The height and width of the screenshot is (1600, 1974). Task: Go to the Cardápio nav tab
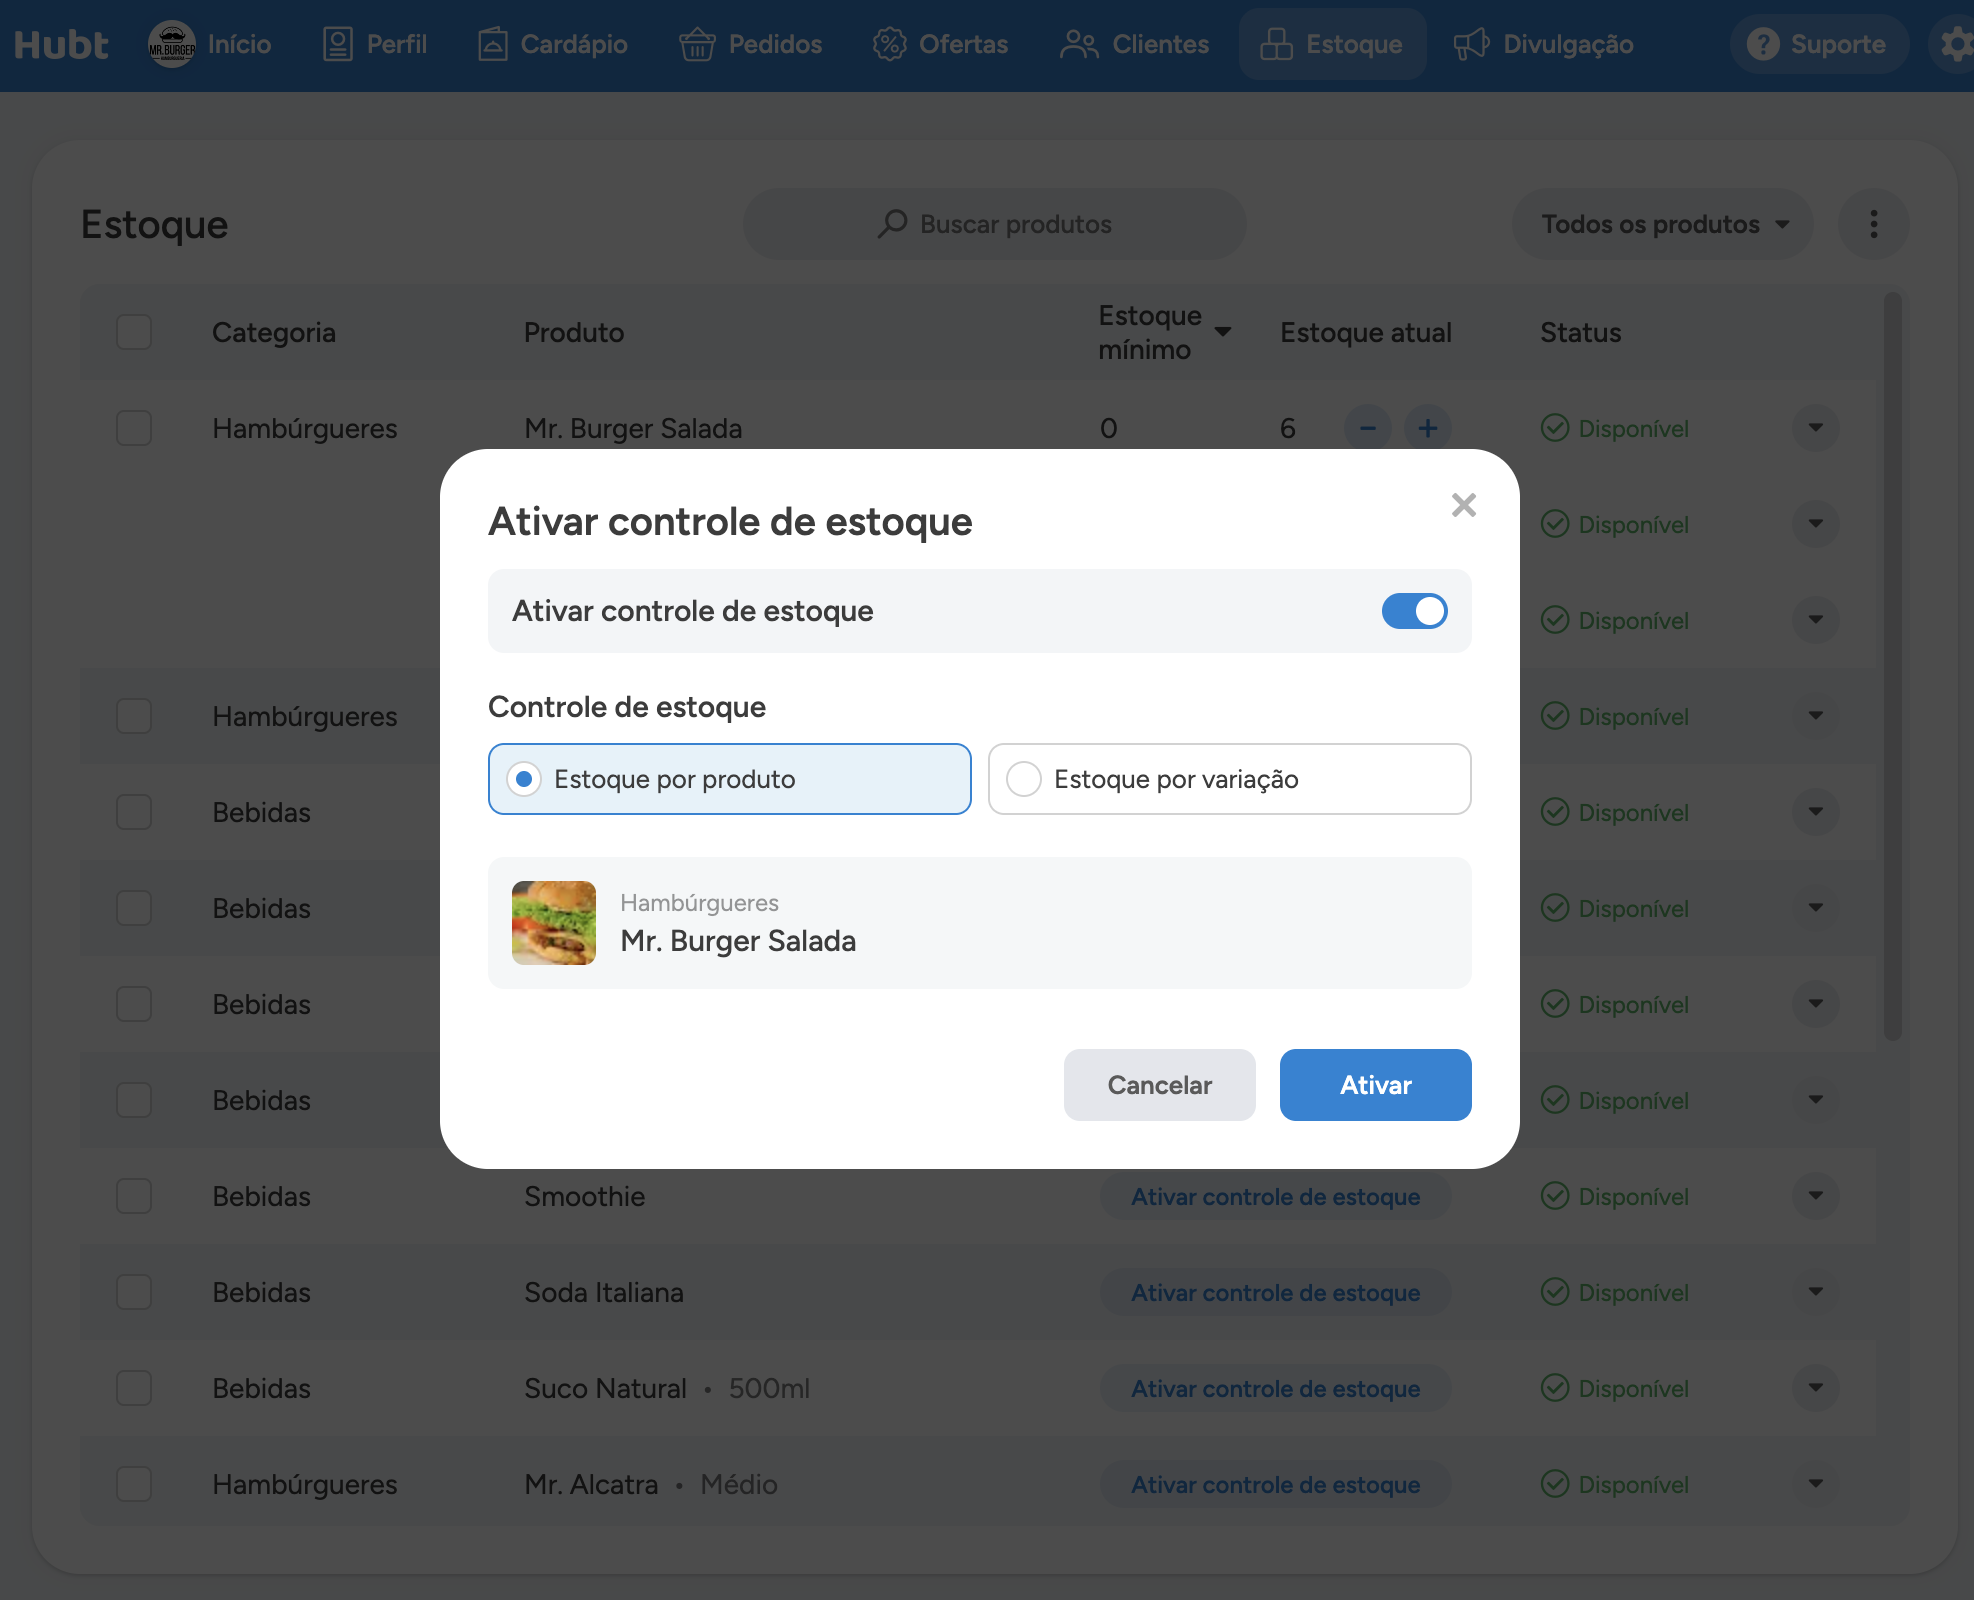(552, 45)
